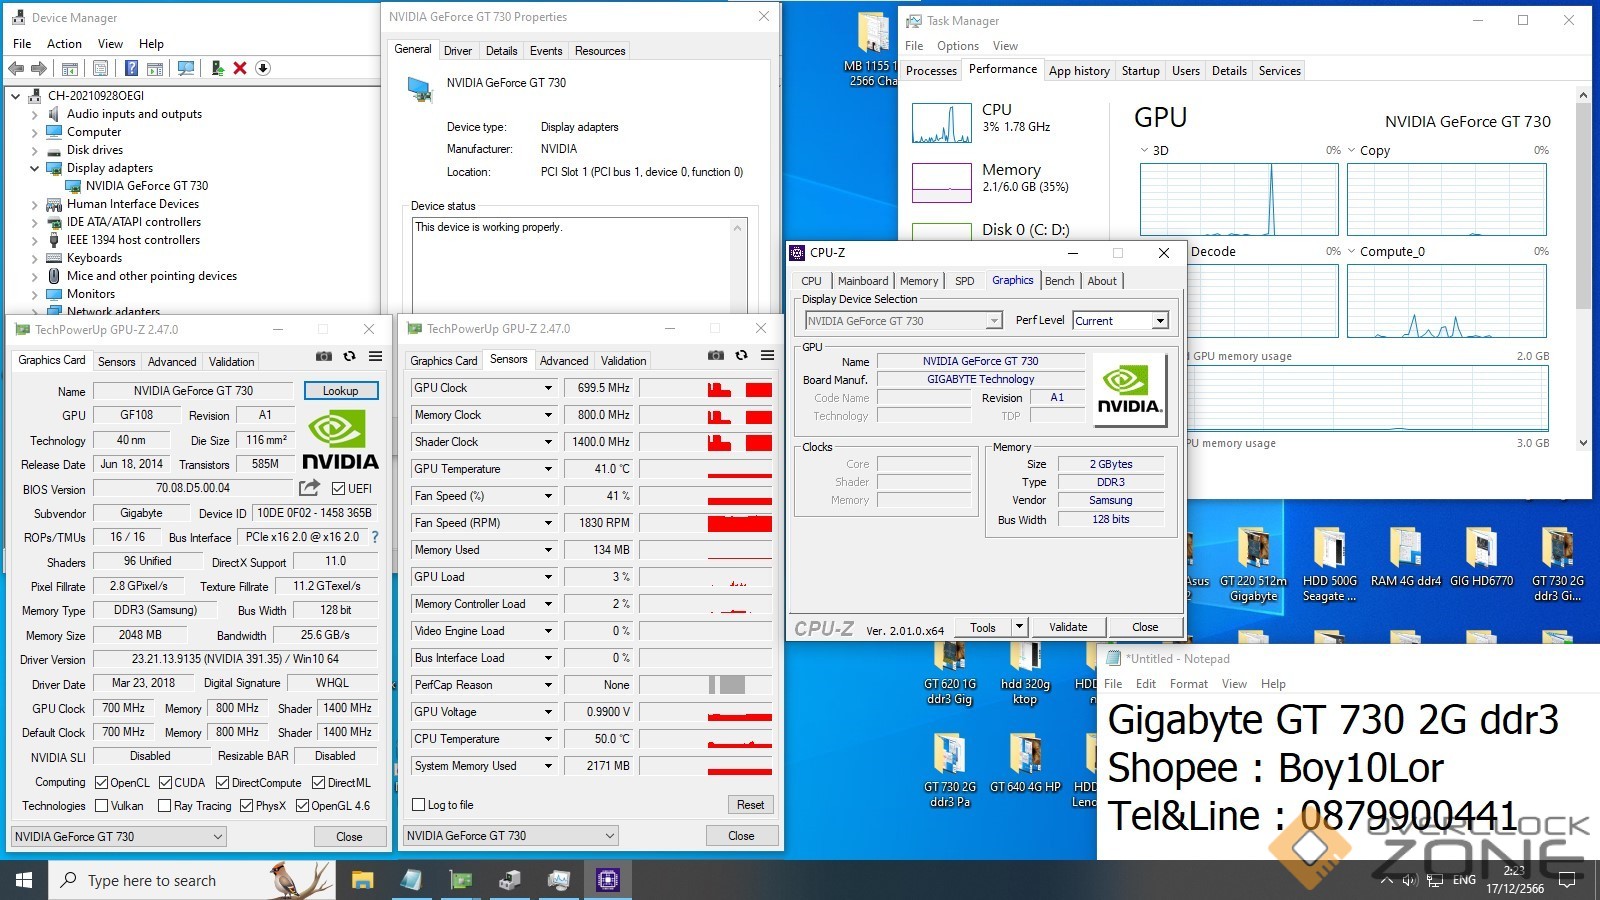
Task: Click the Windows Start button
Action: (x=24, y=880)
